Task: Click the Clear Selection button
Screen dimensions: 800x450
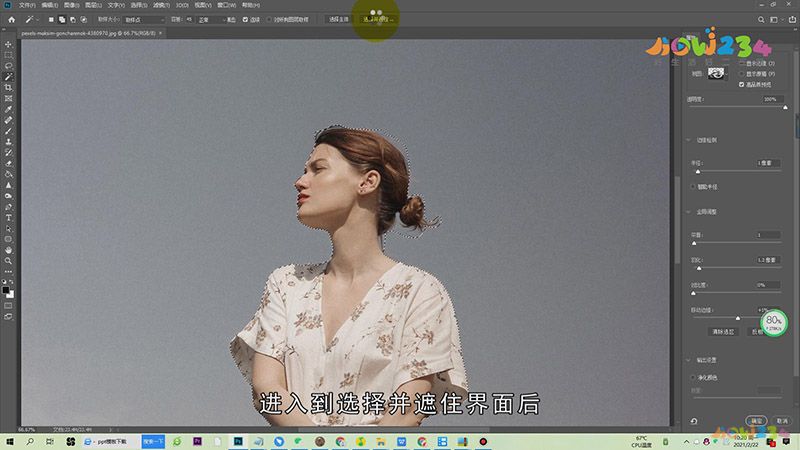Action: [x=723, y=332]
